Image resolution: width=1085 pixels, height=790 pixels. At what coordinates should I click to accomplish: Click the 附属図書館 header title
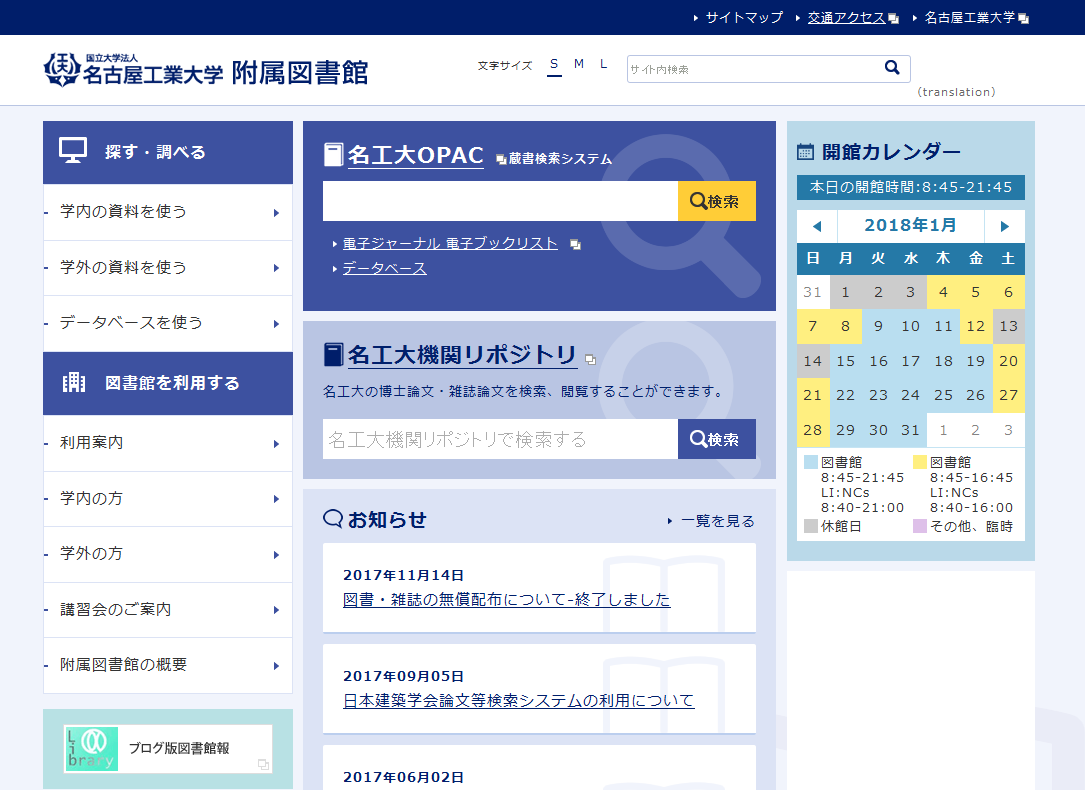[x=300, y=73]
